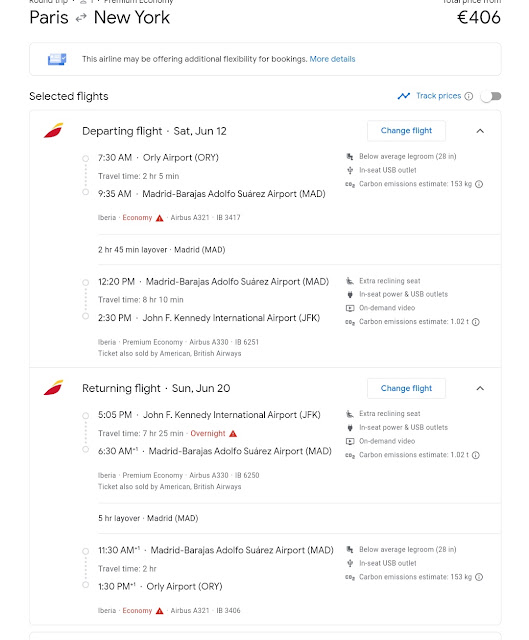Image resolution: width=529 pixels, height=640 pixels.
Task: Click the Track prices info icon
Action: pyautogui.click(x=469, y=96)
